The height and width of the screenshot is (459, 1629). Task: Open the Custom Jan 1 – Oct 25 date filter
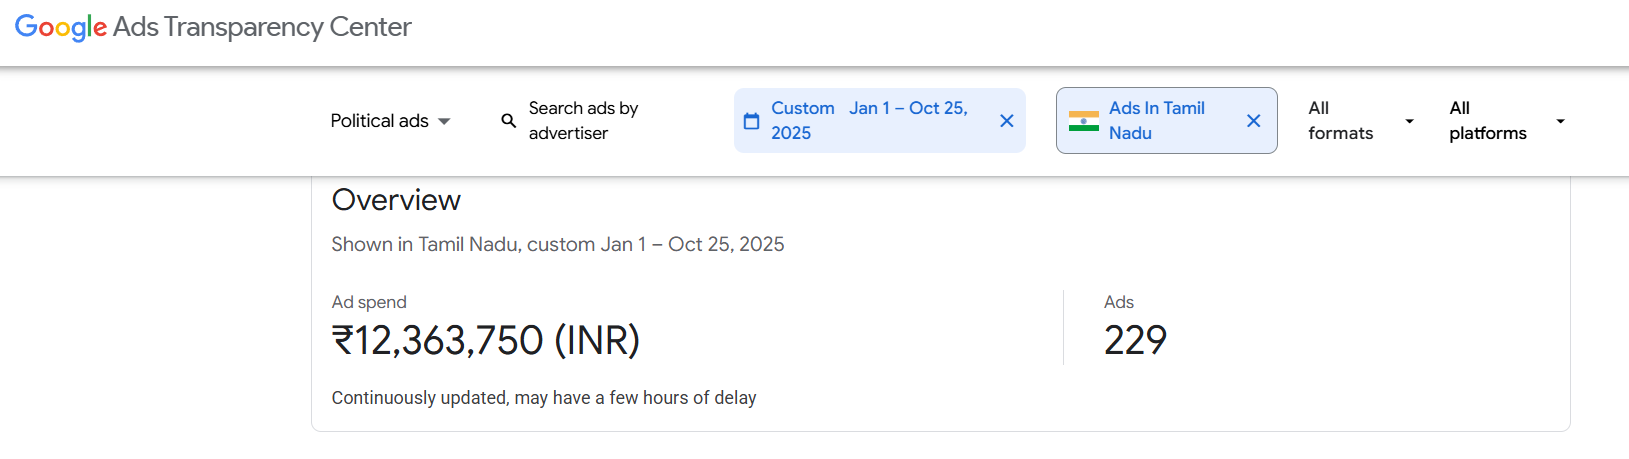[x=868, y=121]
